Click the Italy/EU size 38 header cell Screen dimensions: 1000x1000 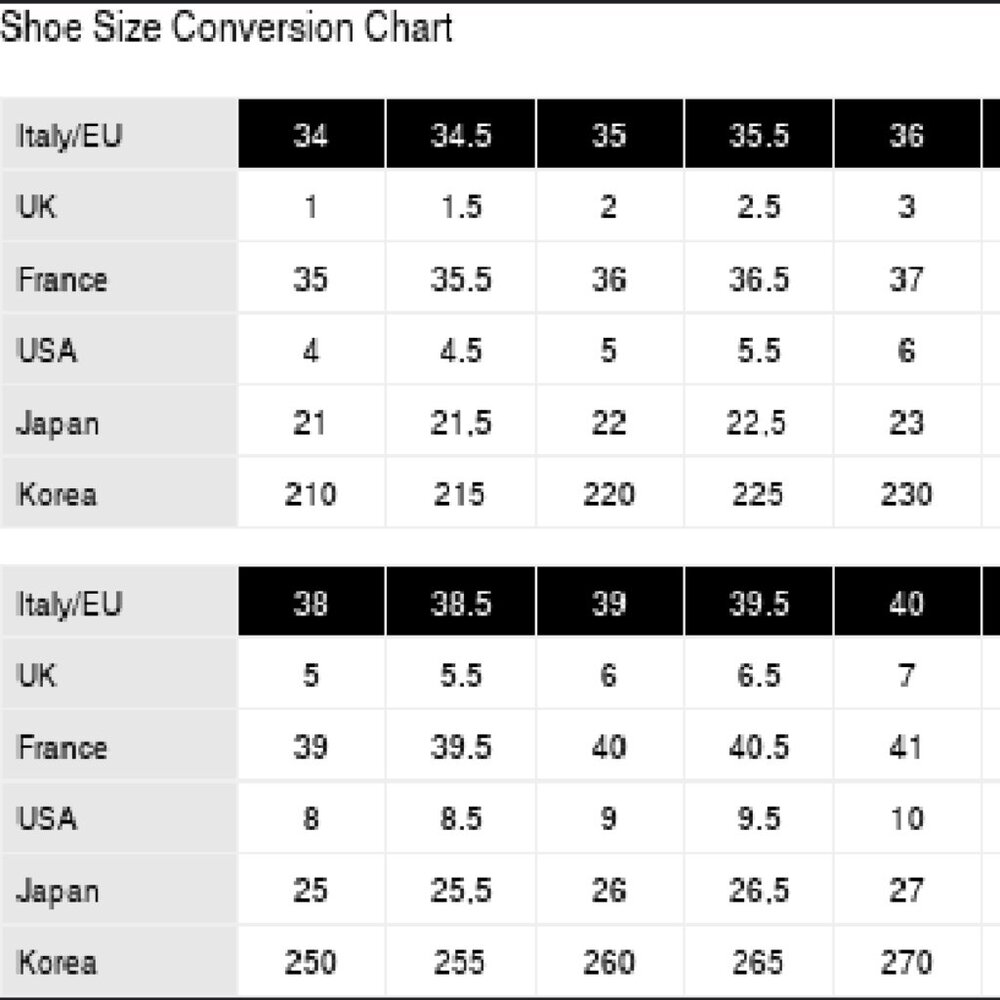coord(310,603)
